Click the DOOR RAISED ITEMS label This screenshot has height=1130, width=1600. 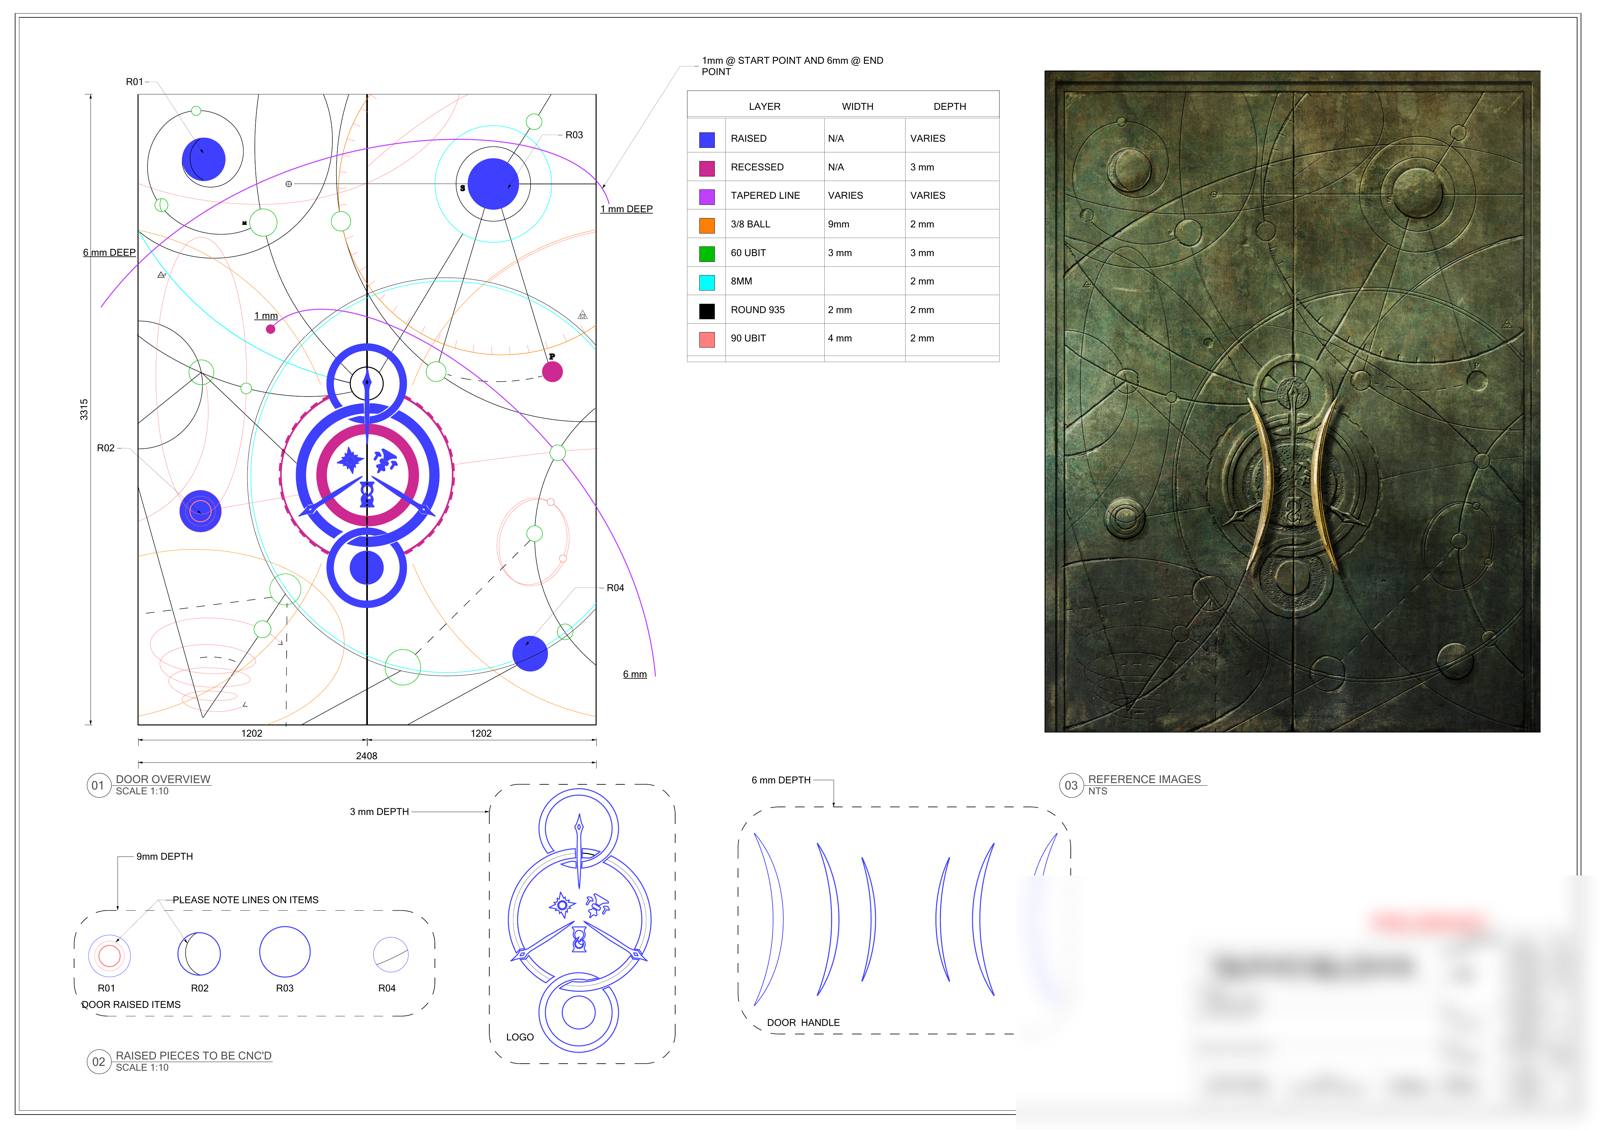point(131,1004)
